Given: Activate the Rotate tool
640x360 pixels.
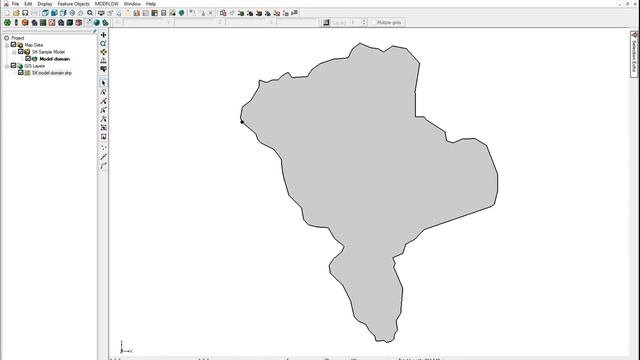Looking at the screenshot, I should pyautogui.click(x=103, y=52).
